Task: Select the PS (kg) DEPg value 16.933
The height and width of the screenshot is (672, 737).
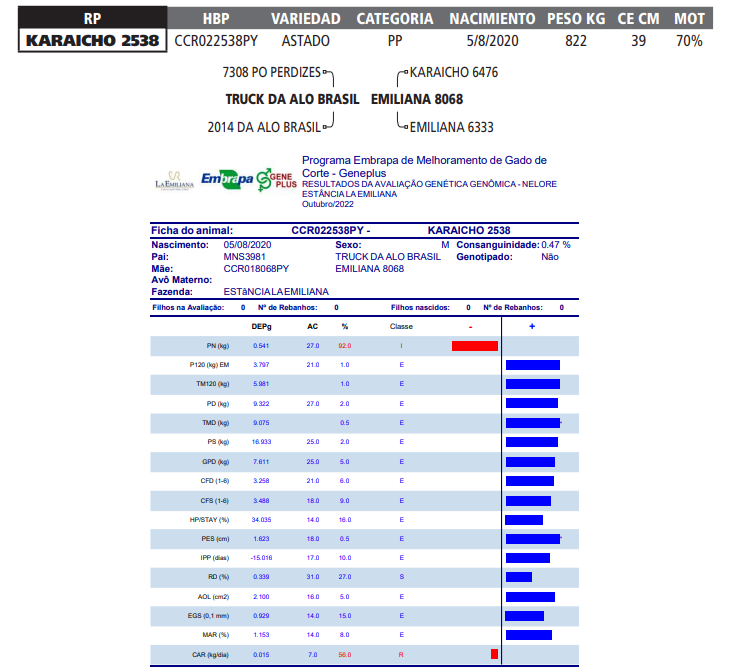Action: 261,442
